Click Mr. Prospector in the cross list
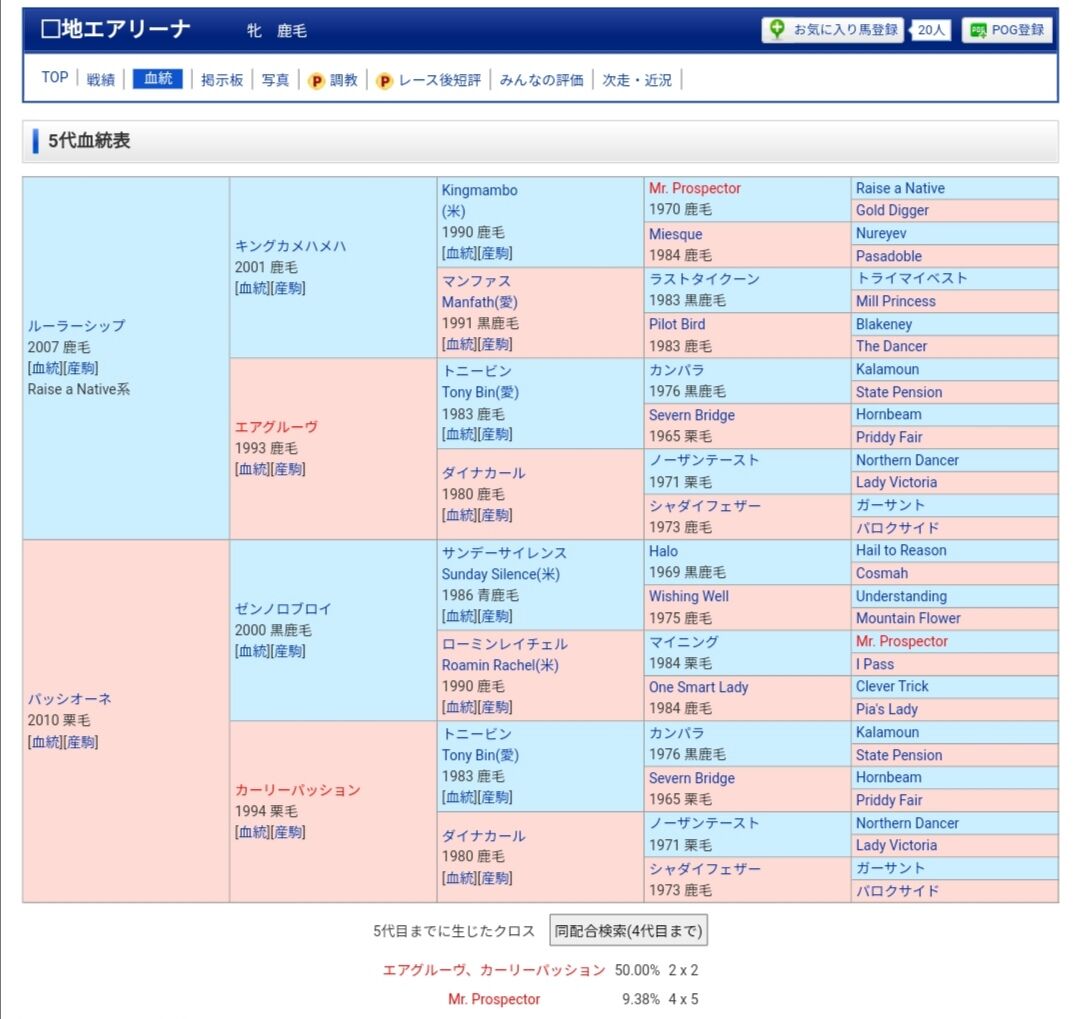 pyautogui.click(x=494, y=999)
